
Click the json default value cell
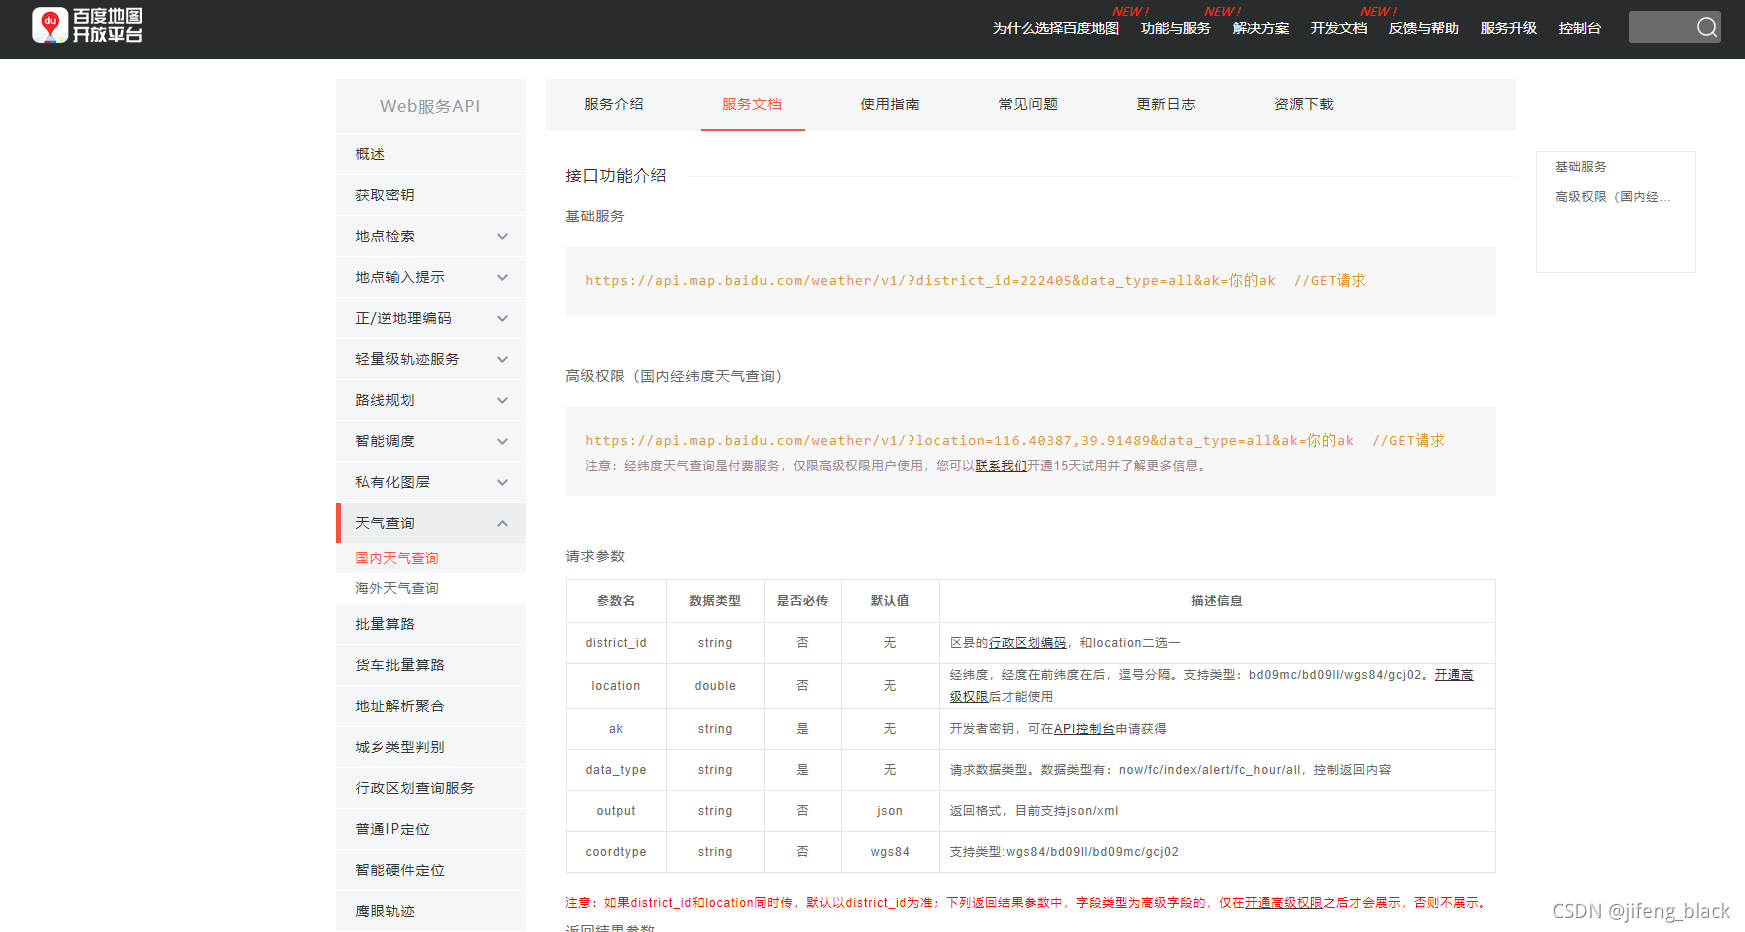pos(890,811)
